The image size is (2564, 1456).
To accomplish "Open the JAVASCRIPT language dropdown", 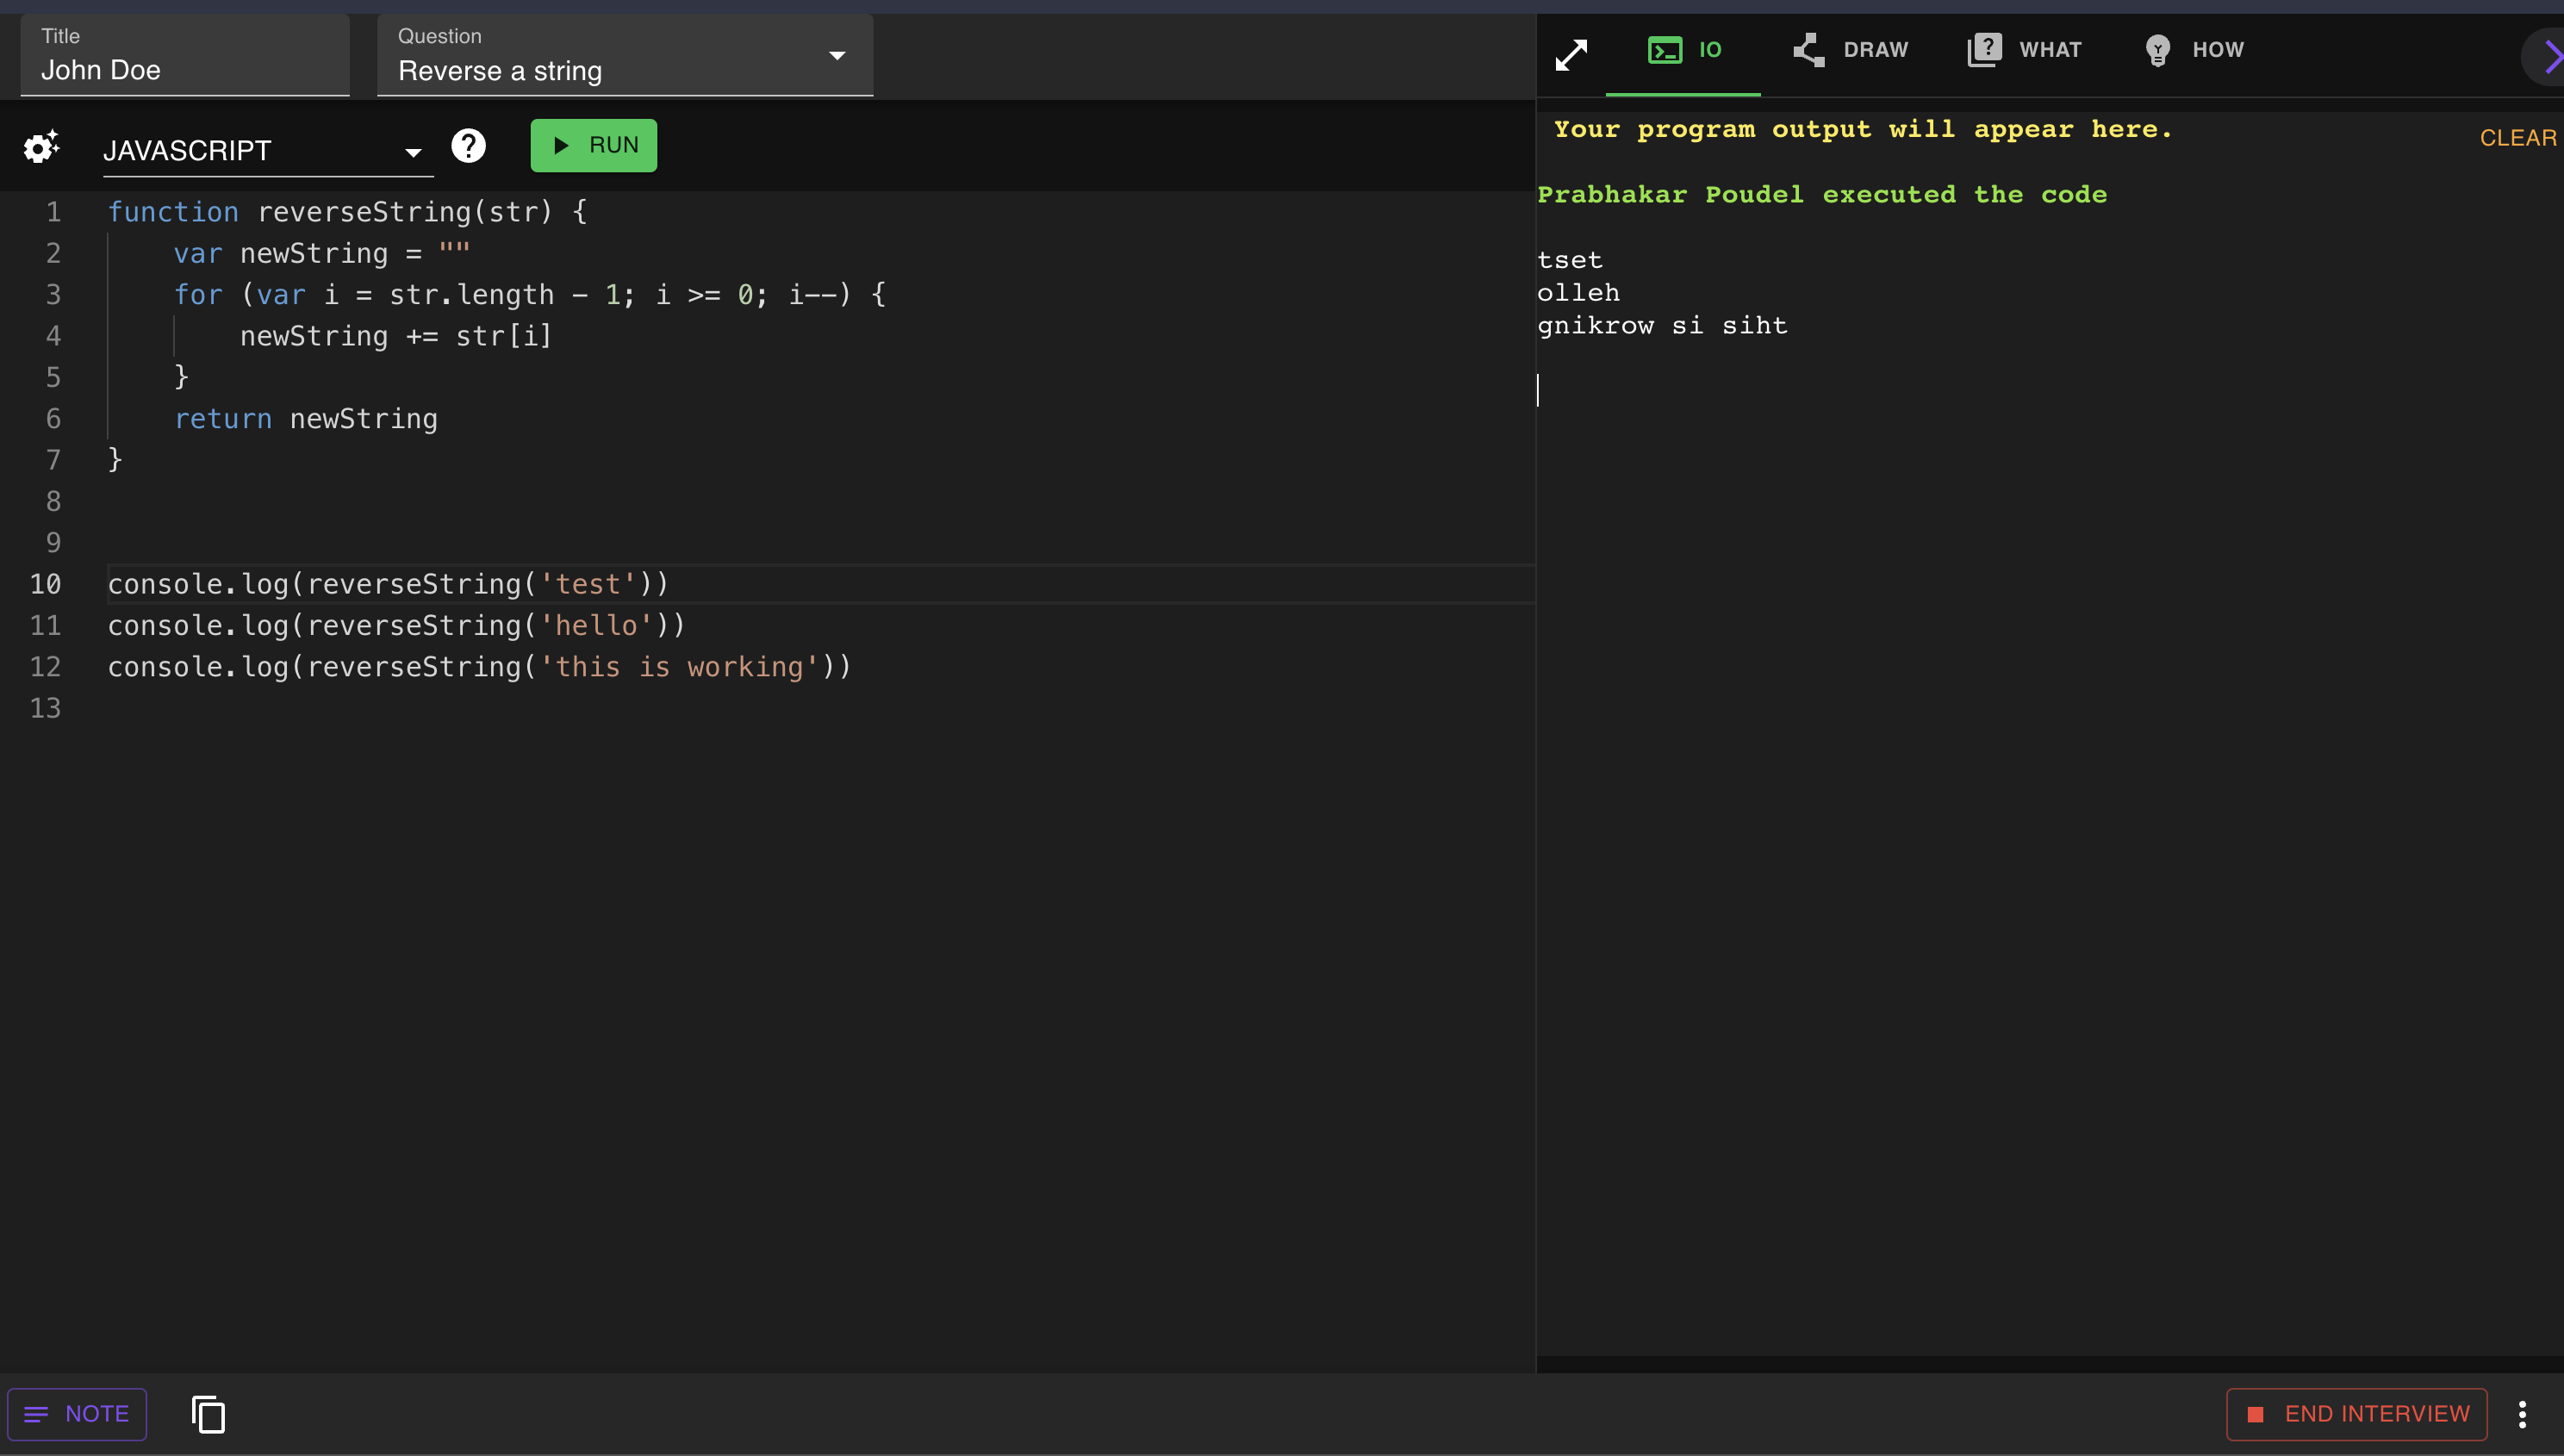I will click(x=268, y=151).
